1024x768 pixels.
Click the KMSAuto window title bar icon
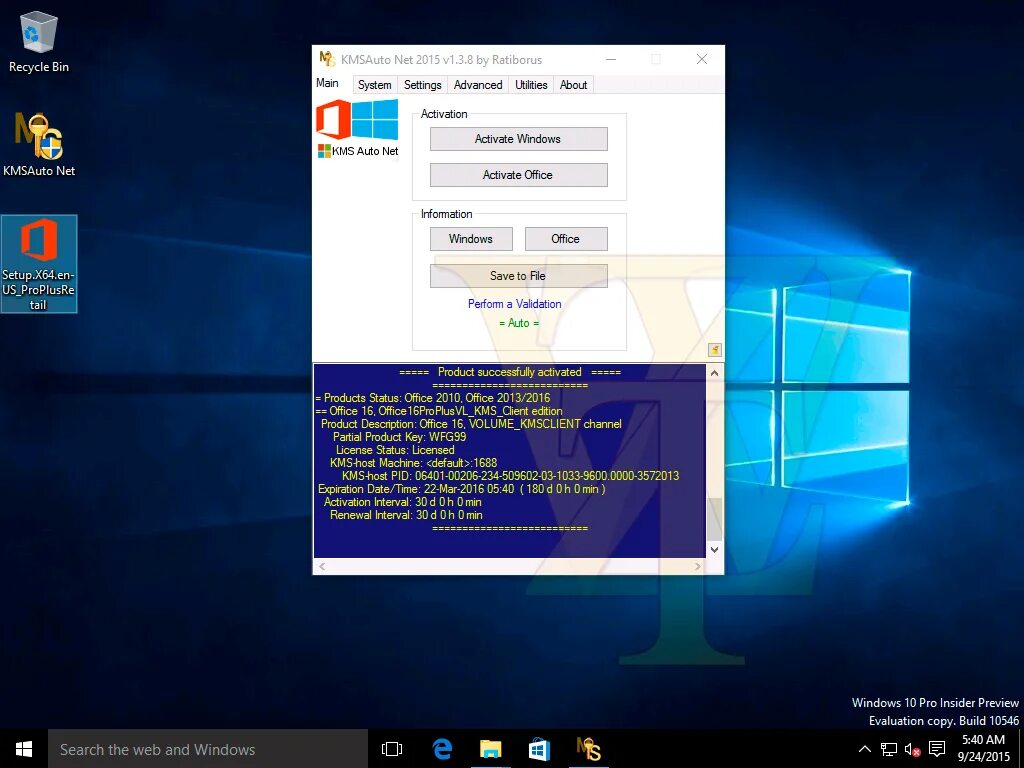[x=327, y=59]
